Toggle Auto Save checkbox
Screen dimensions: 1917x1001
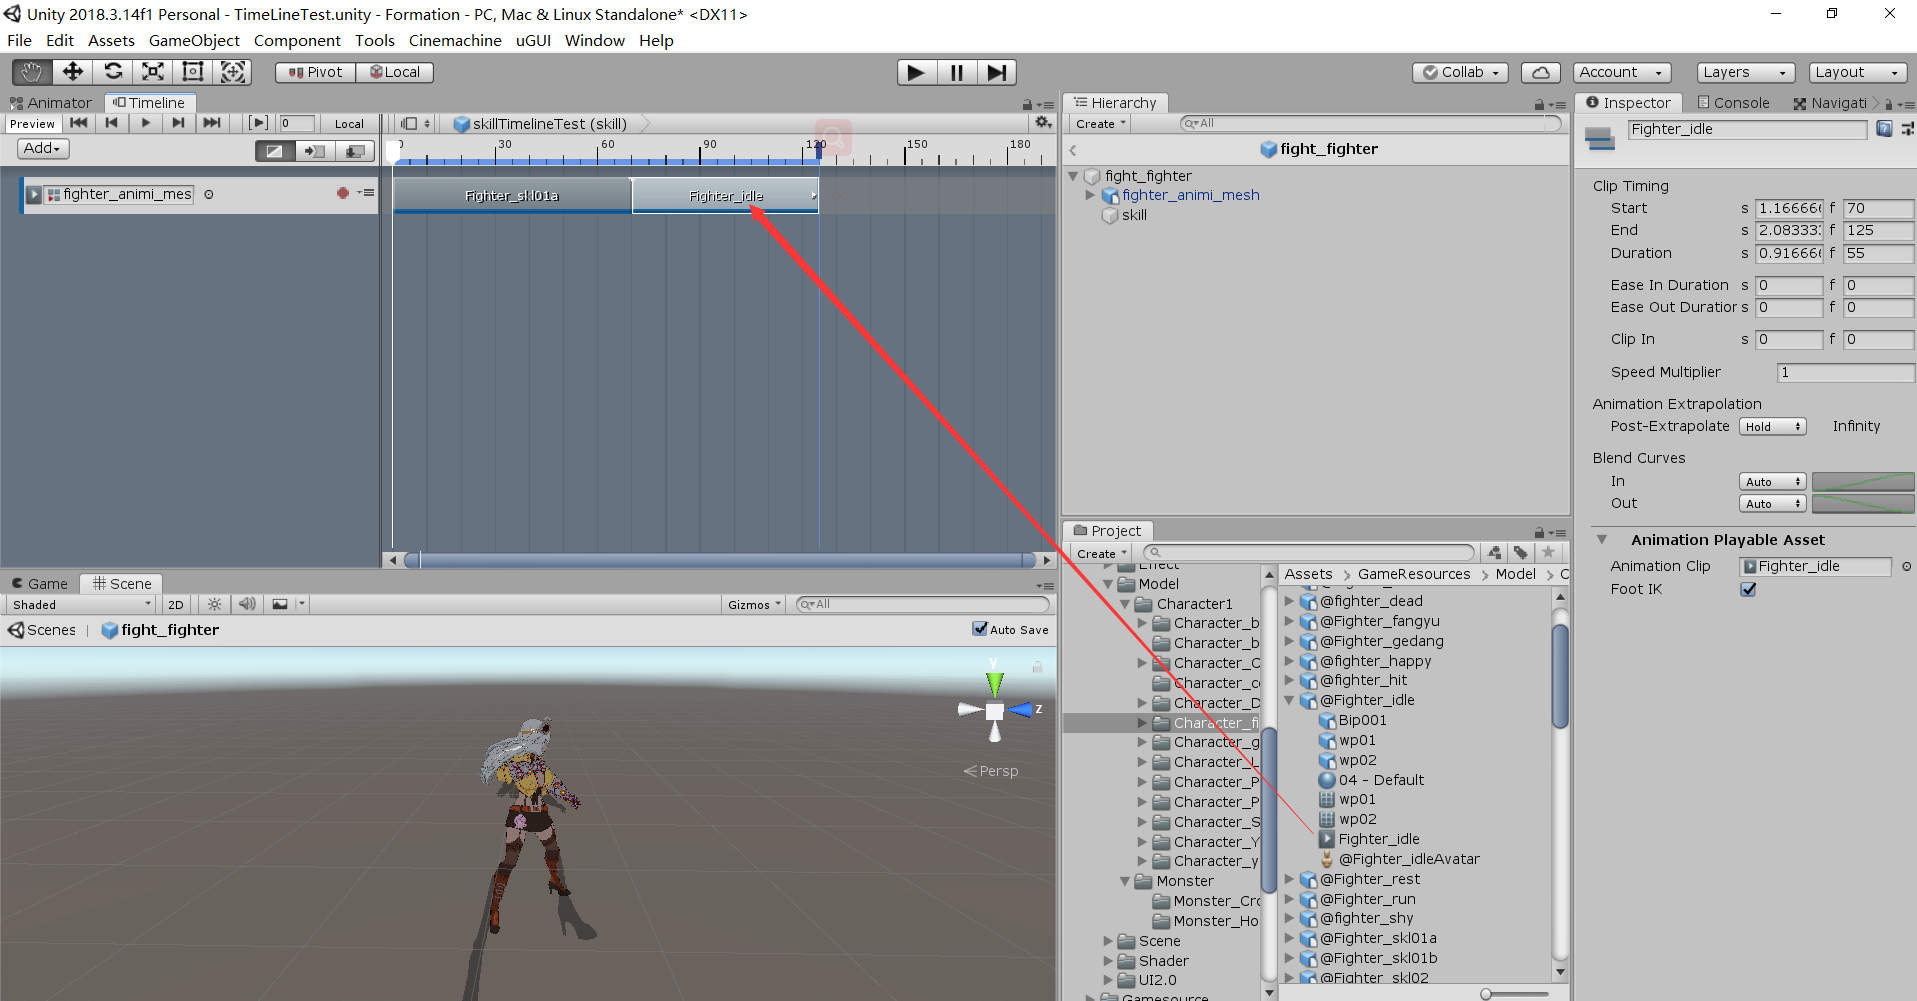pyautogui.click(x=980, y=628)
